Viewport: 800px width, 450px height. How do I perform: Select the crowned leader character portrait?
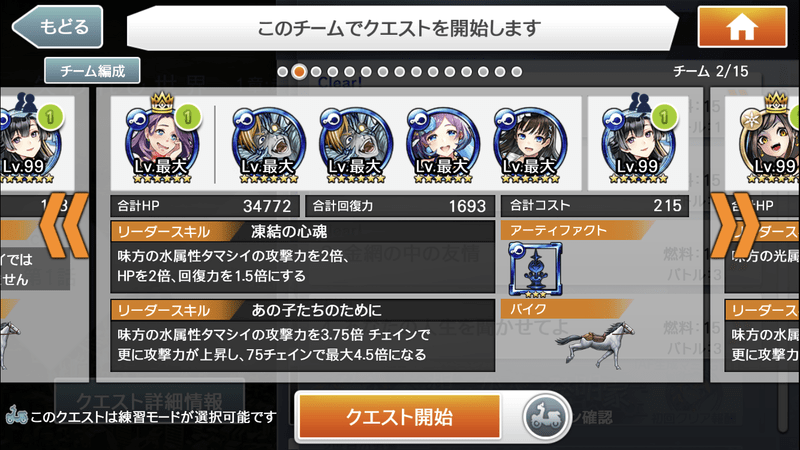(x=162, y=142)
